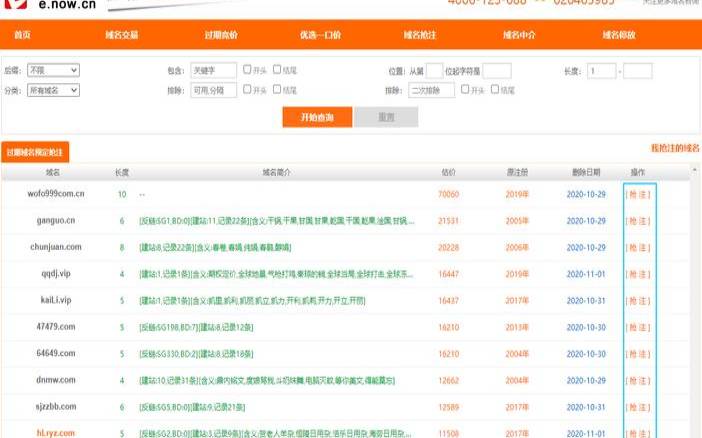Click 抢注 for ganguo.cn

click(x=638, y=221)
